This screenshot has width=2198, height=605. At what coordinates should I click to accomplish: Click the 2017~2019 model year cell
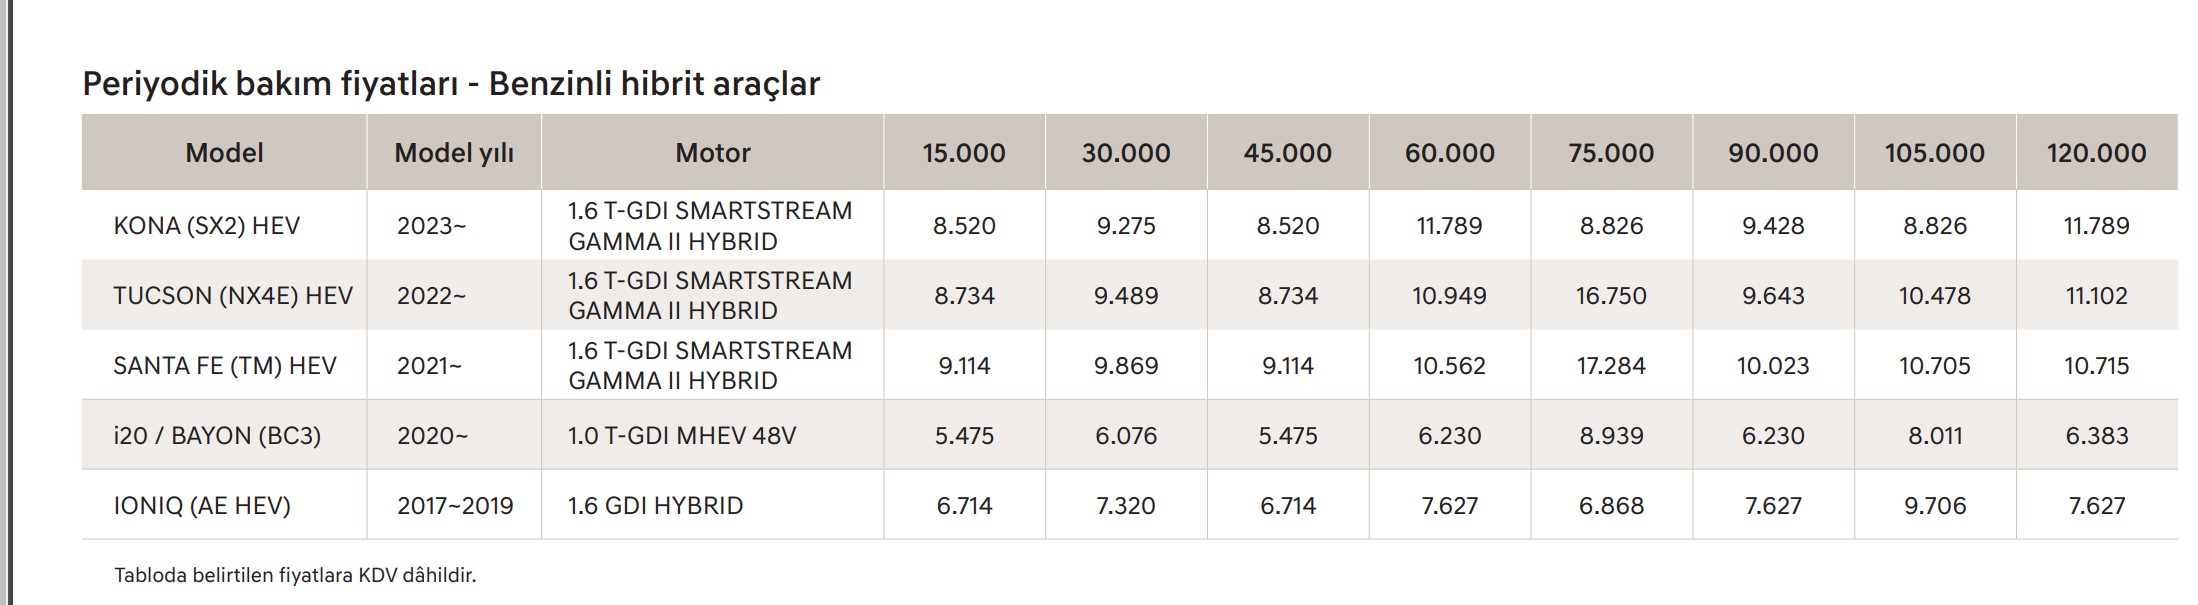[x=455, y=506]
